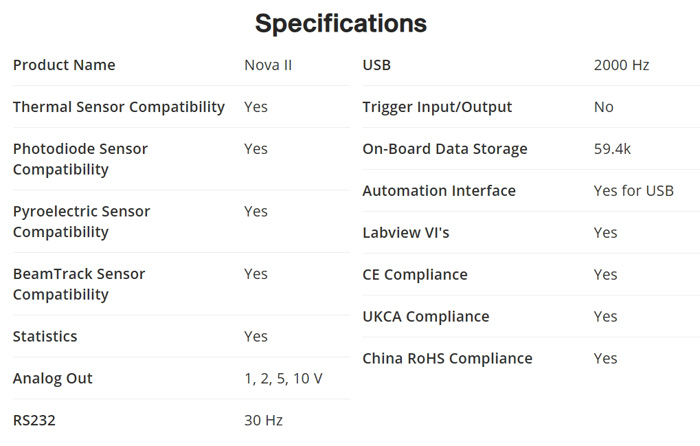Click the Trigger Input/Output label

pos(437,107)
